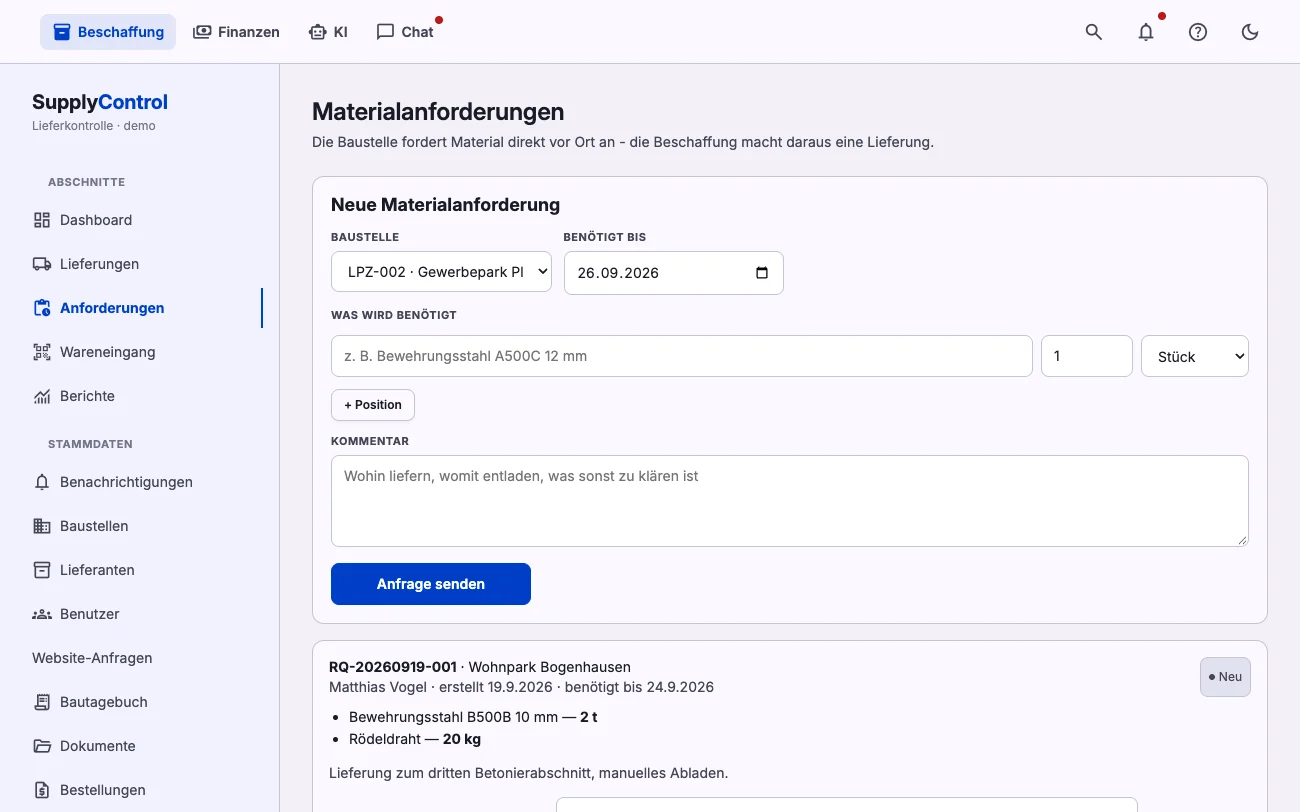Viewport: 1300px width, 812px height.
Task: Open the help question mark icon
Action: click(x=1198, y=32)
